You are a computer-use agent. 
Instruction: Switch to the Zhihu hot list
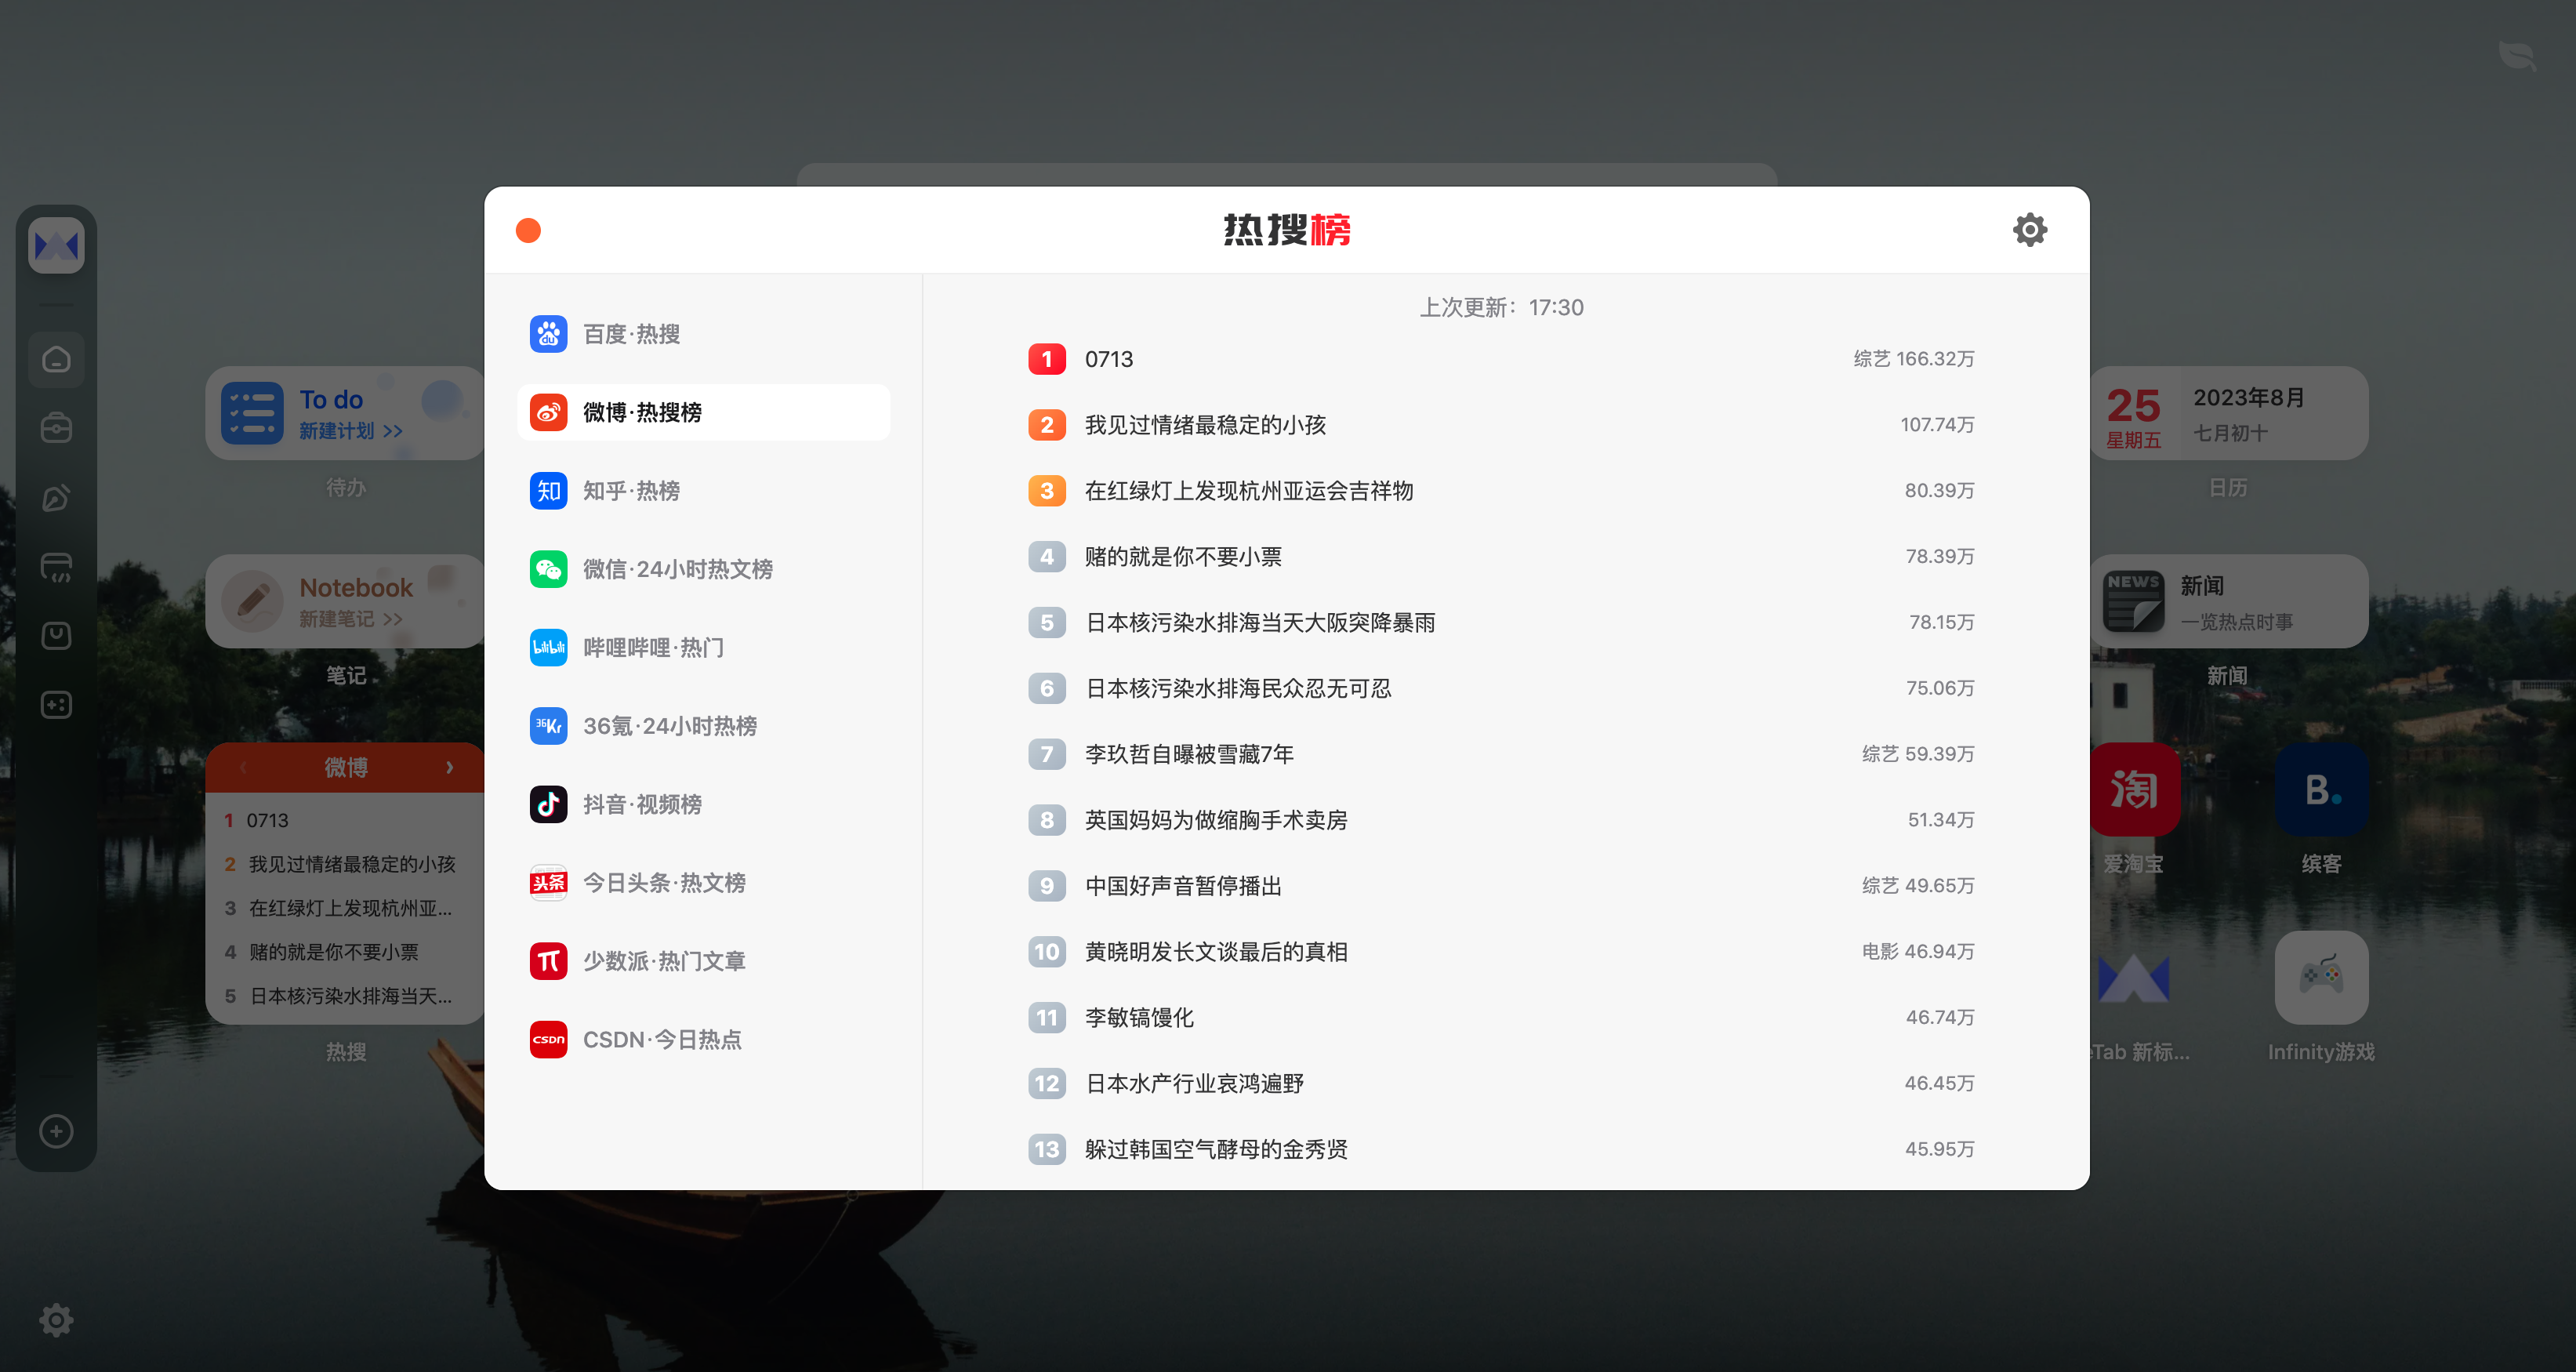tap(631, 491)
